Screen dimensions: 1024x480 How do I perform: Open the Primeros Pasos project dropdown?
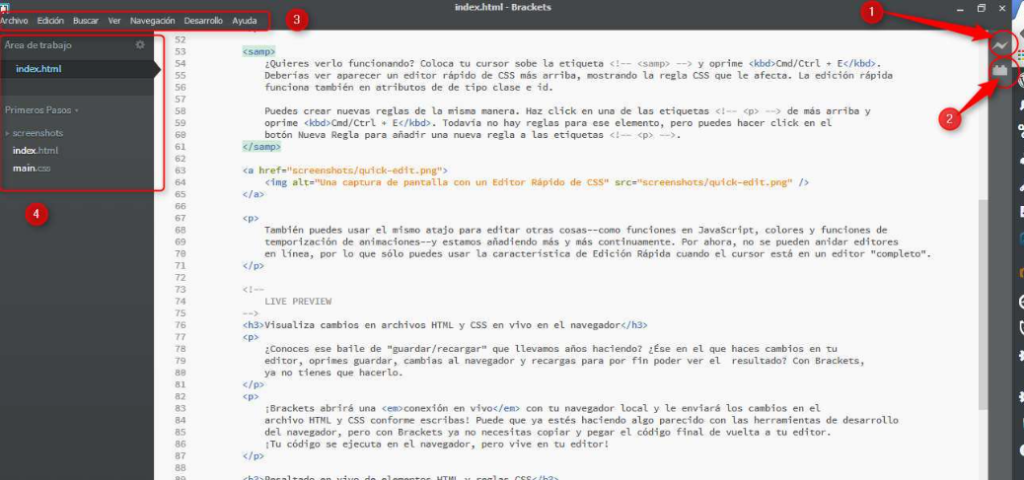coord(41,110)
